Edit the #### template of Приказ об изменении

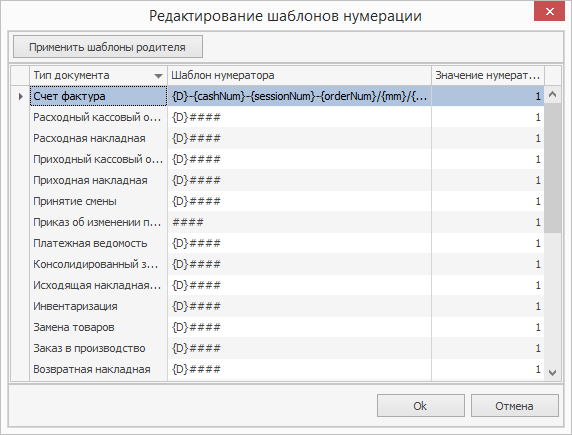tap(299, 222)
